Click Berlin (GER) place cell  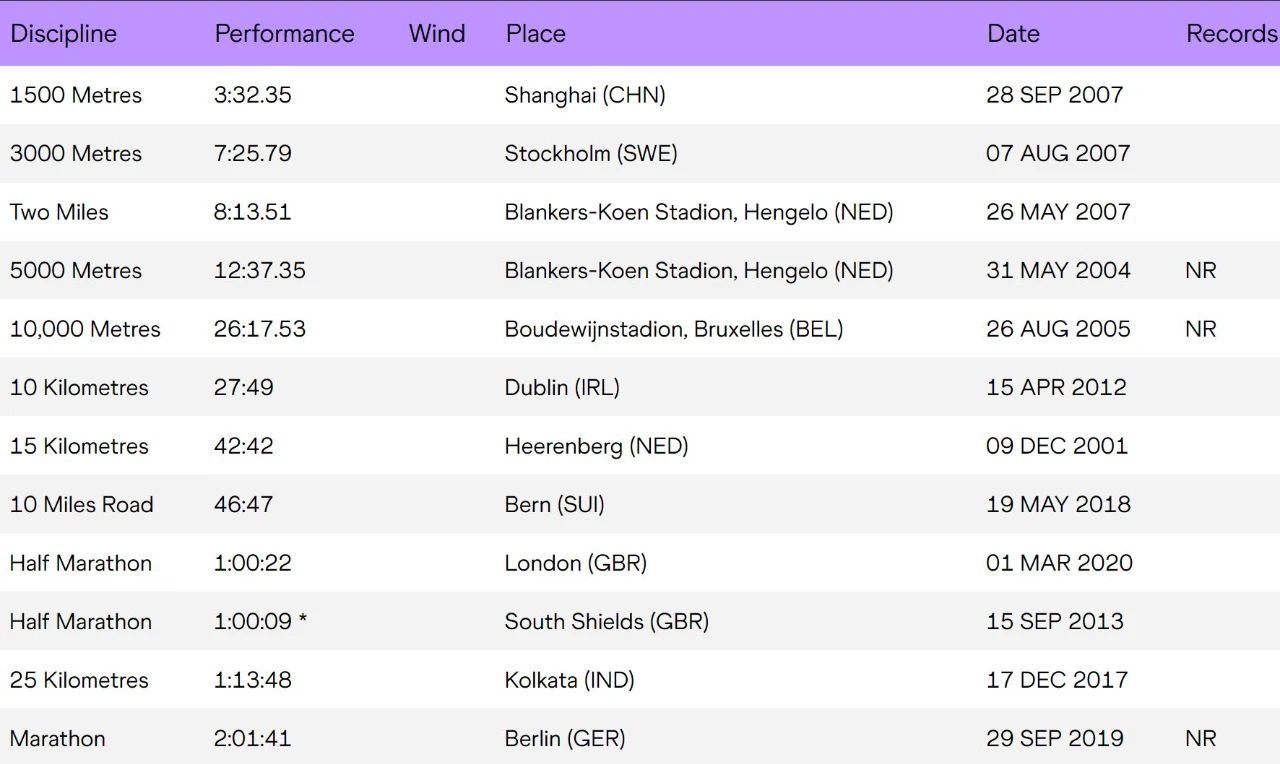click(x=565, y=739)
